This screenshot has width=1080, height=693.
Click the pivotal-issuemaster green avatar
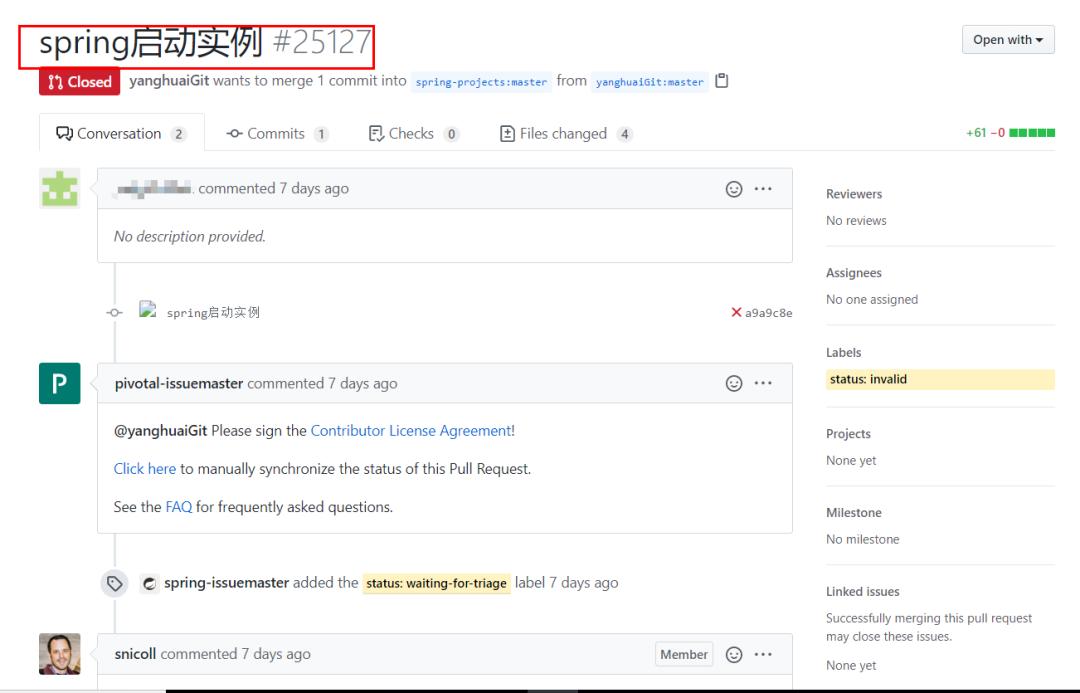pyautogui.click(x=59, y=383)
